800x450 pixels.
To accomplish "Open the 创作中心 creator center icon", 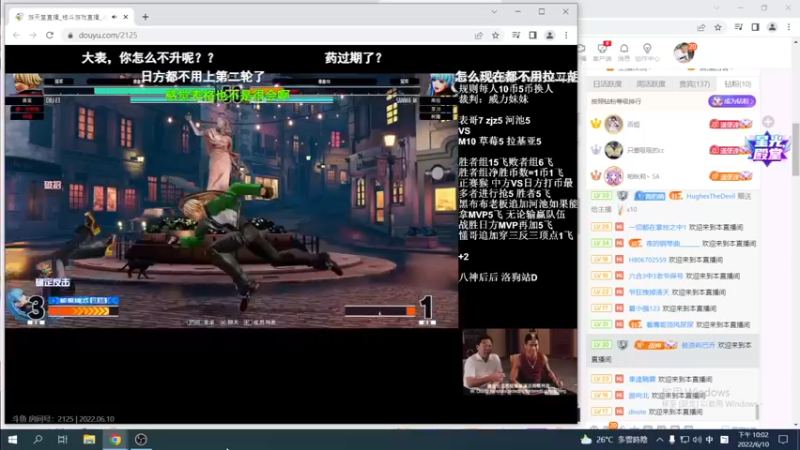I will click(x=647, y=52).
